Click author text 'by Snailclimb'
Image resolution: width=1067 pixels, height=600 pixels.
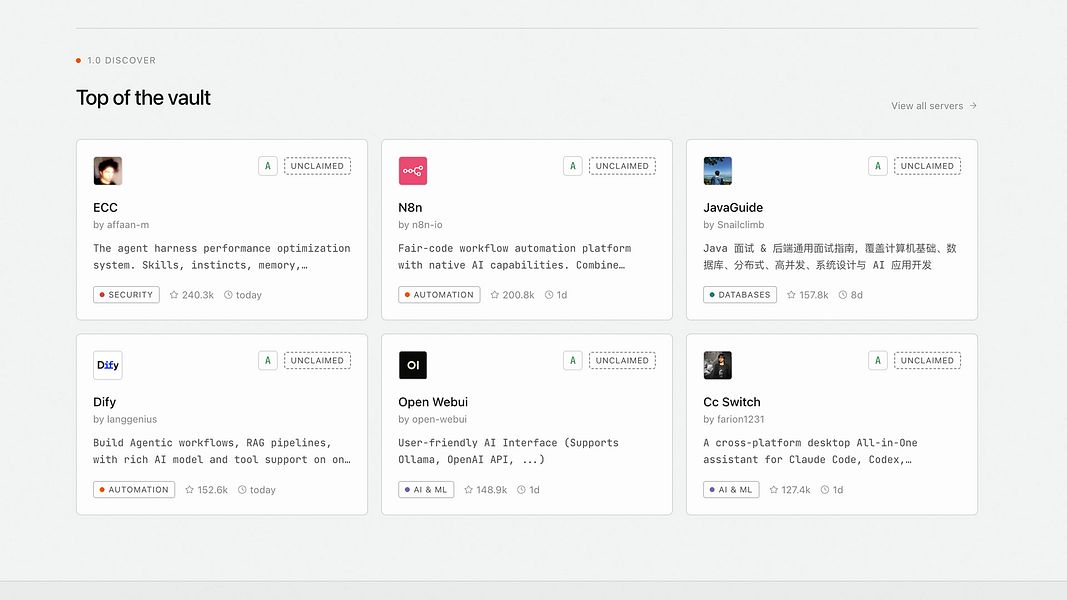pyautogui.click(x=734, y=224)
